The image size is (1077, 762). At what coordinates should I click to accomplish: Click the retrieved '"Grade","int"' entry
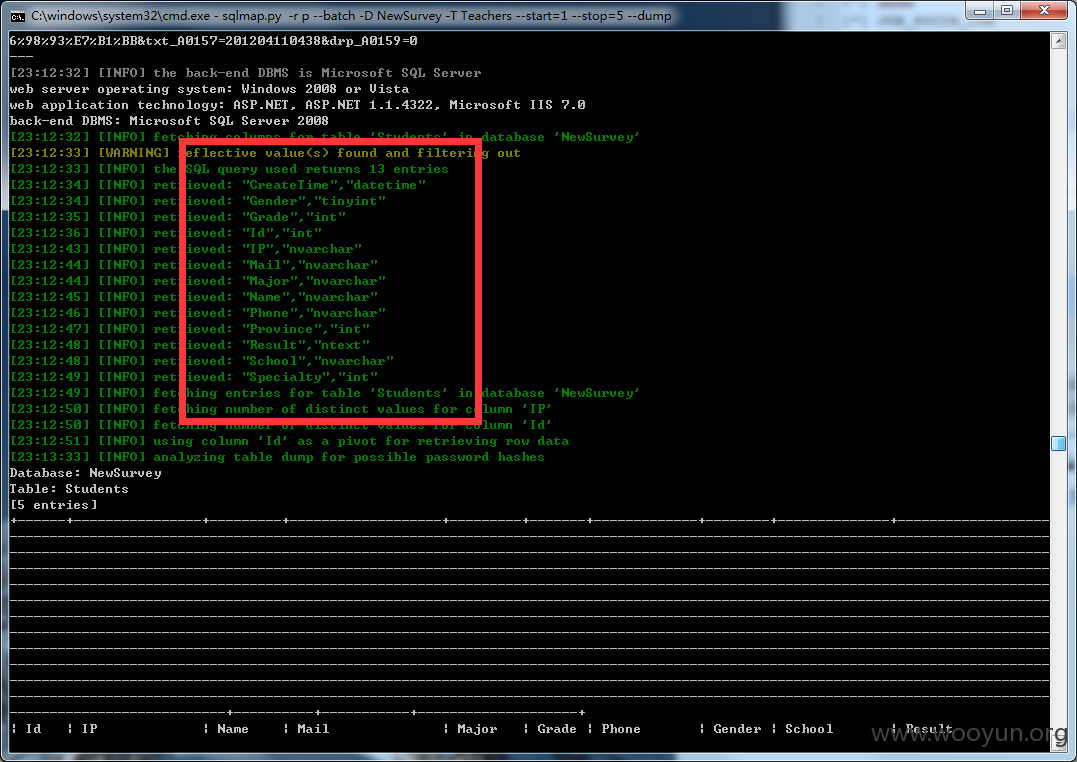tap(294, 216)
